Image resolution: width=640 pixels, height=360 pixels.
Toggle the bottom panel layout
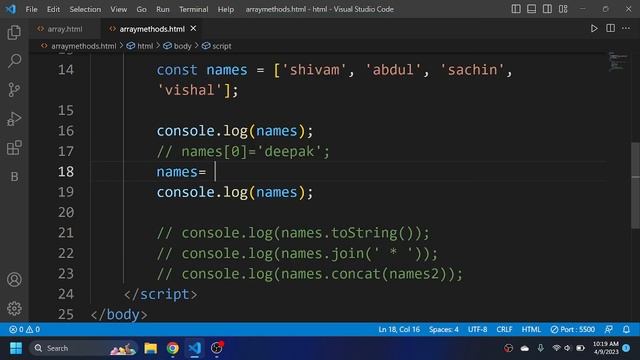click(531, 9)
